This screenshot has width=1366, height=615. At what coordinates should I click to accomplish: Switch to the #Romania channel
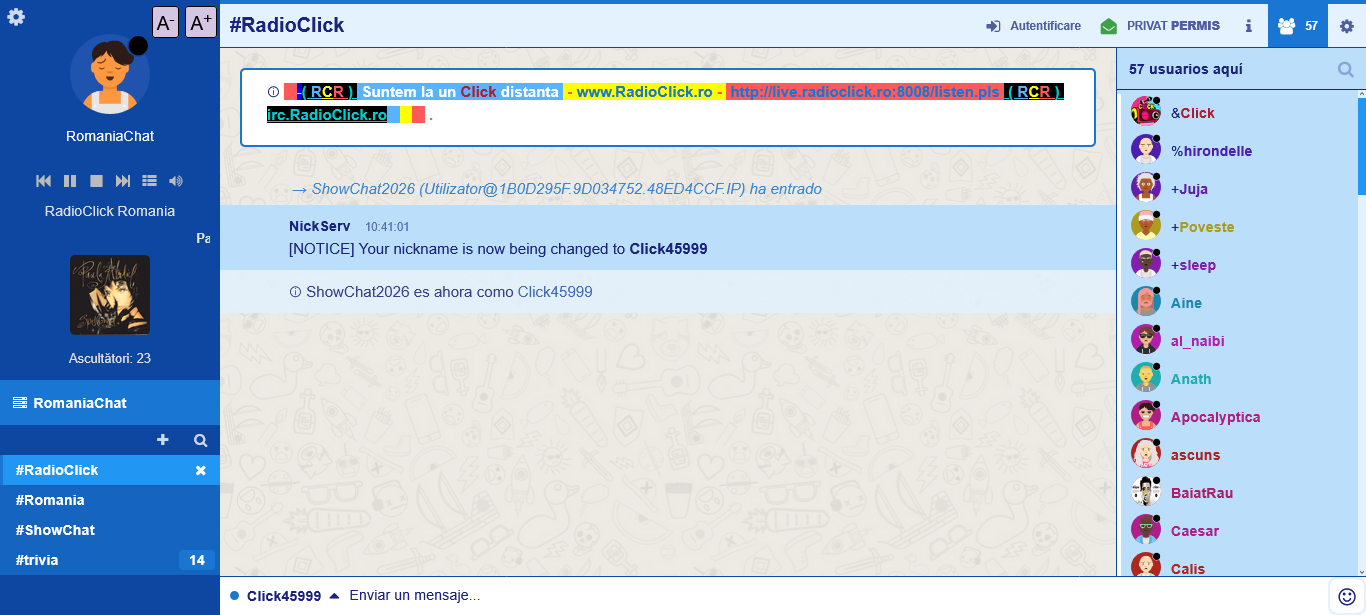pos(110,500)
